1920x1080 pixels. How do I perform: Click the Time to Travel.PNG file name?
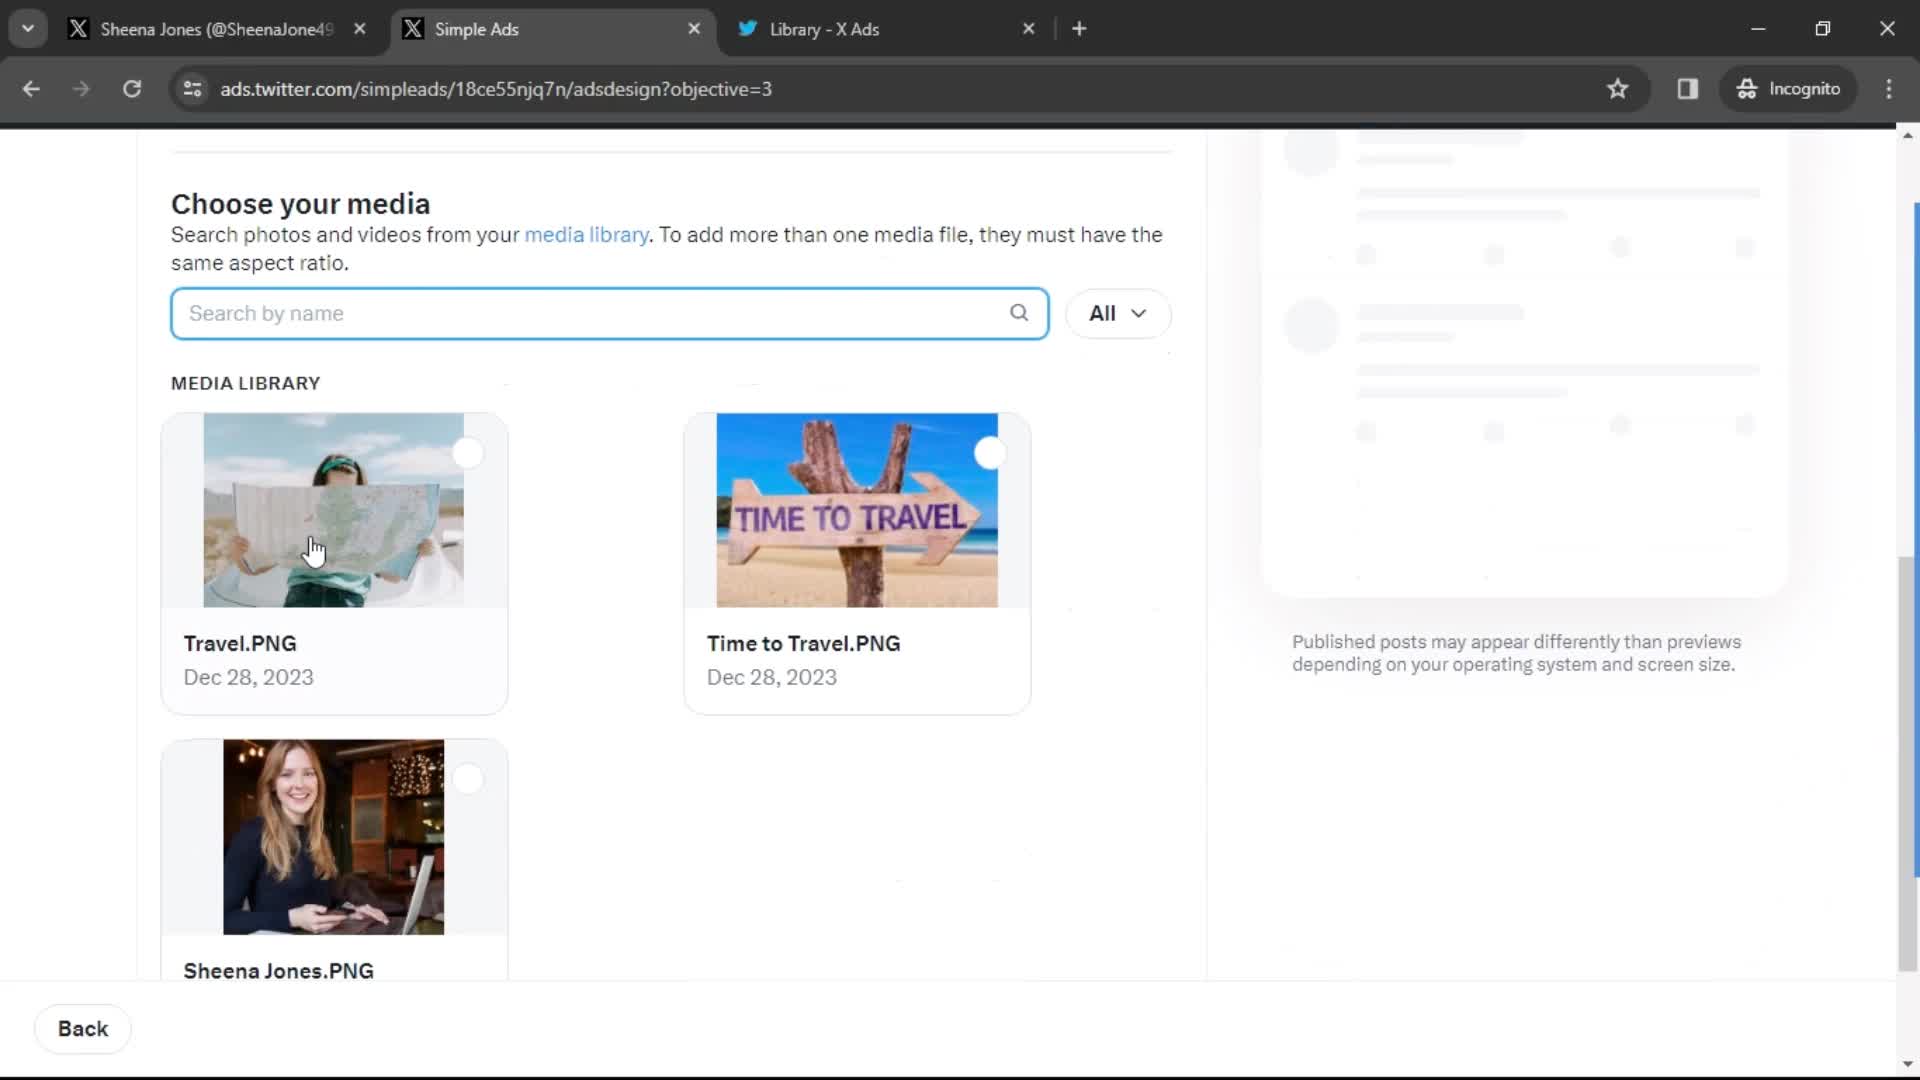click(x=803, y=643)
